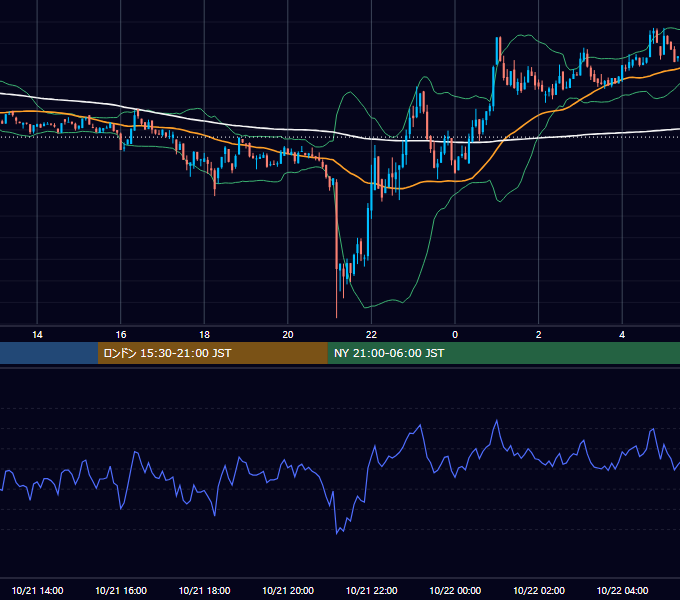The height and width of the screenshot is (600, 680).
Task: Click the 10/21 14:00 time label
Action: coord(37,590)
